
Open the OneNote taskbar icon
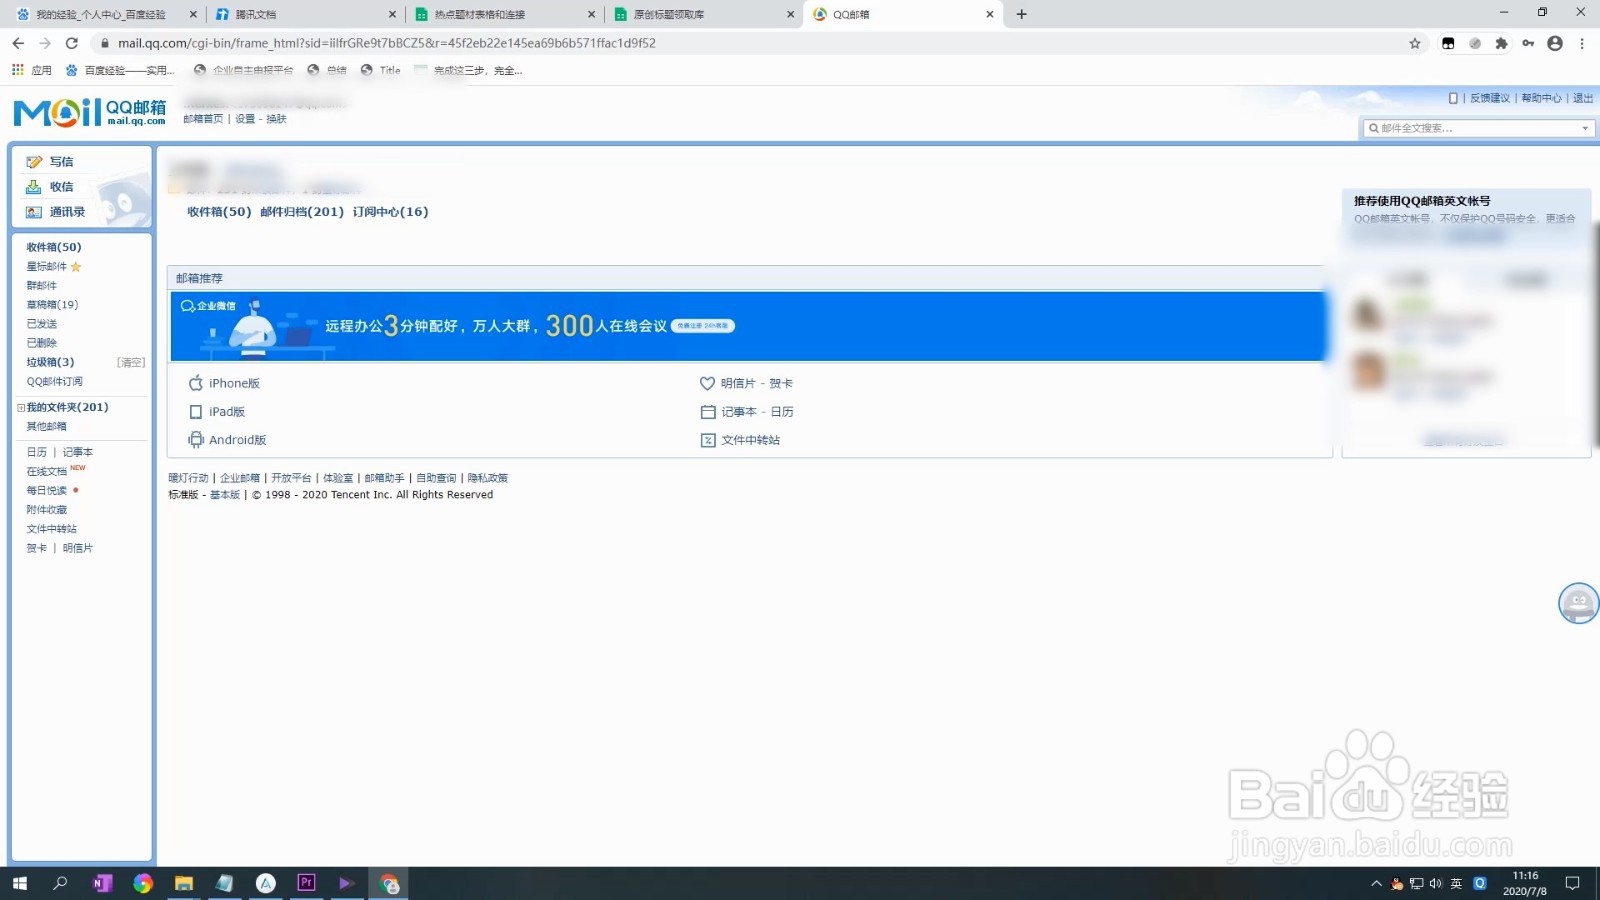102,883
